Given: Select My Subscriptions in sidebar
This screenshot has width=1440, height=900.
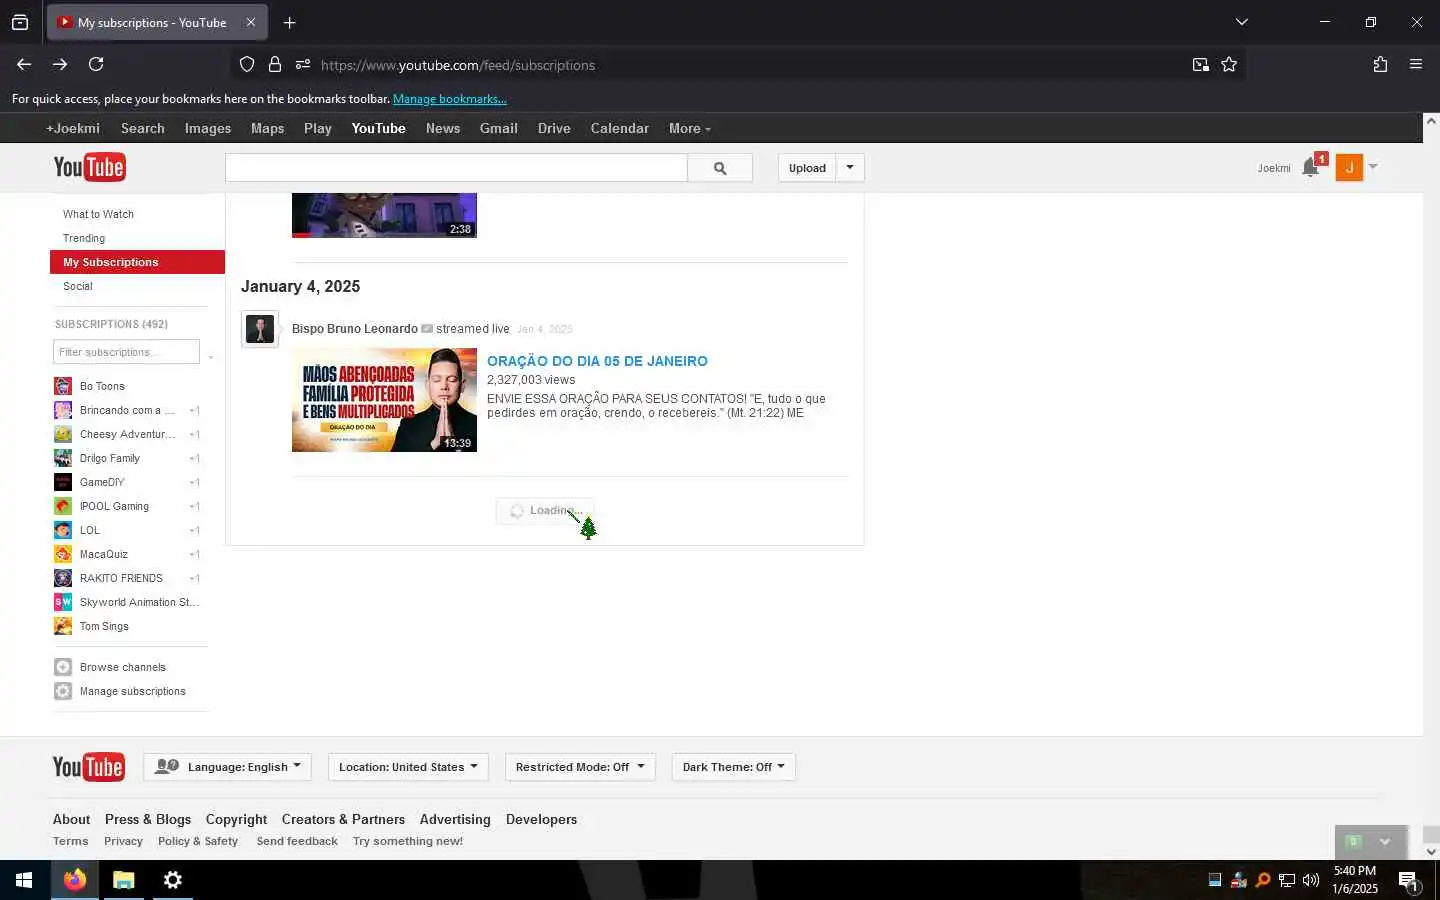Looking at the screenshot, I should [x=137, y=262].
